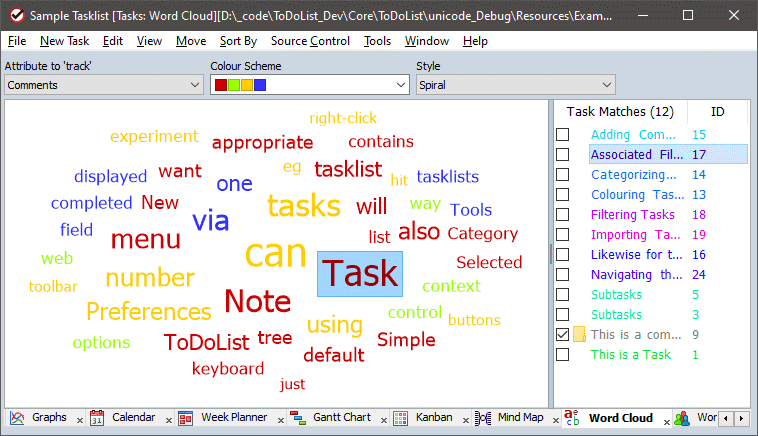Check the box next to 'Filtering Tasks'
The image size is (758, 436).
tap(563, 215)
